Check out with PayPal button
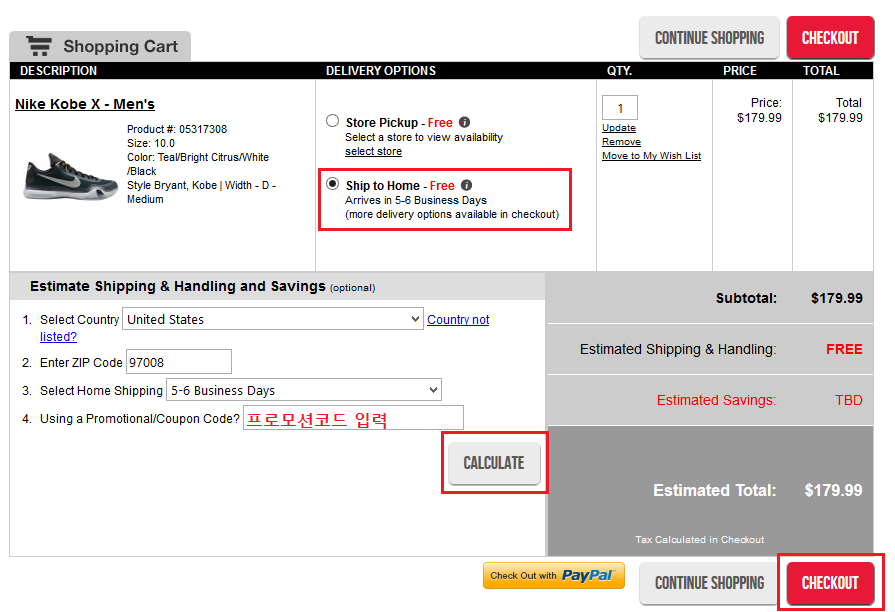 (x=554, y=575)
